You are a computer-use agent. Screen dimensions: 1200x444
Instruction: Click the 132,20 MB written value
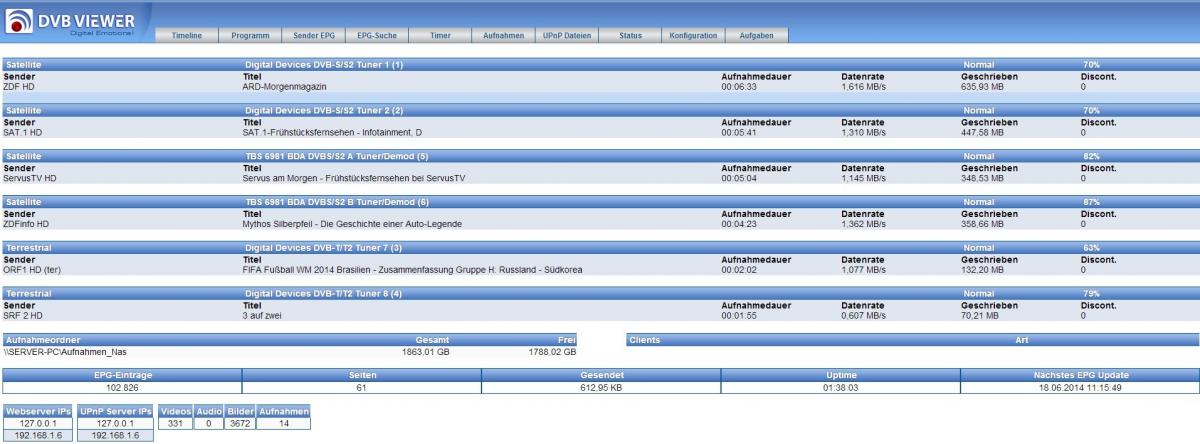point(984,270)
